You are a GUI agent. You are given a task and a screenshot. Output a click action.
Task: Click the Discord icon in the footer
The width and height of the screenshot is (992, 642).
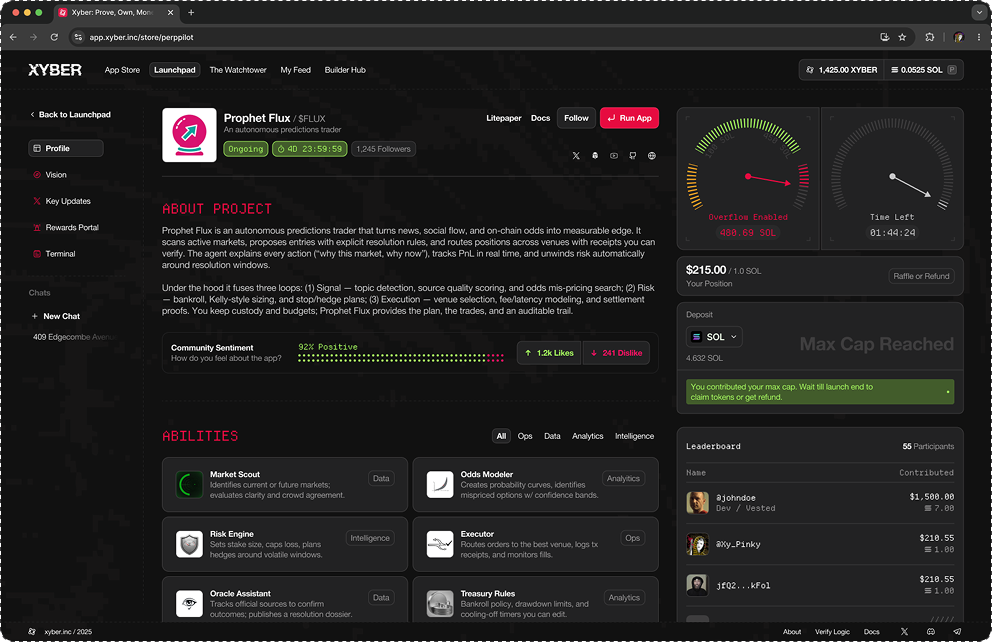point(931,632)
